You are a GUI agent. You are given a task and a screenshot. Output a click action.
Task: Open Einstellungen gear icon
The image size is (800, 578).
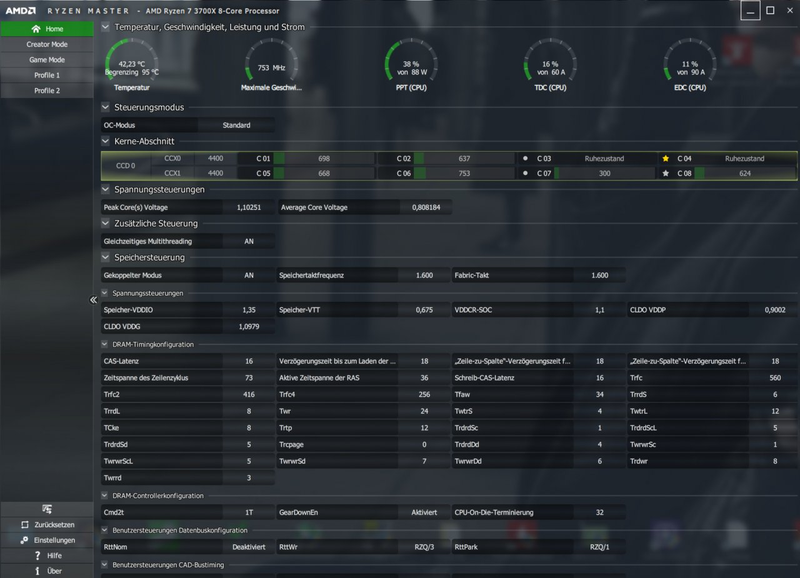(24, 540)
